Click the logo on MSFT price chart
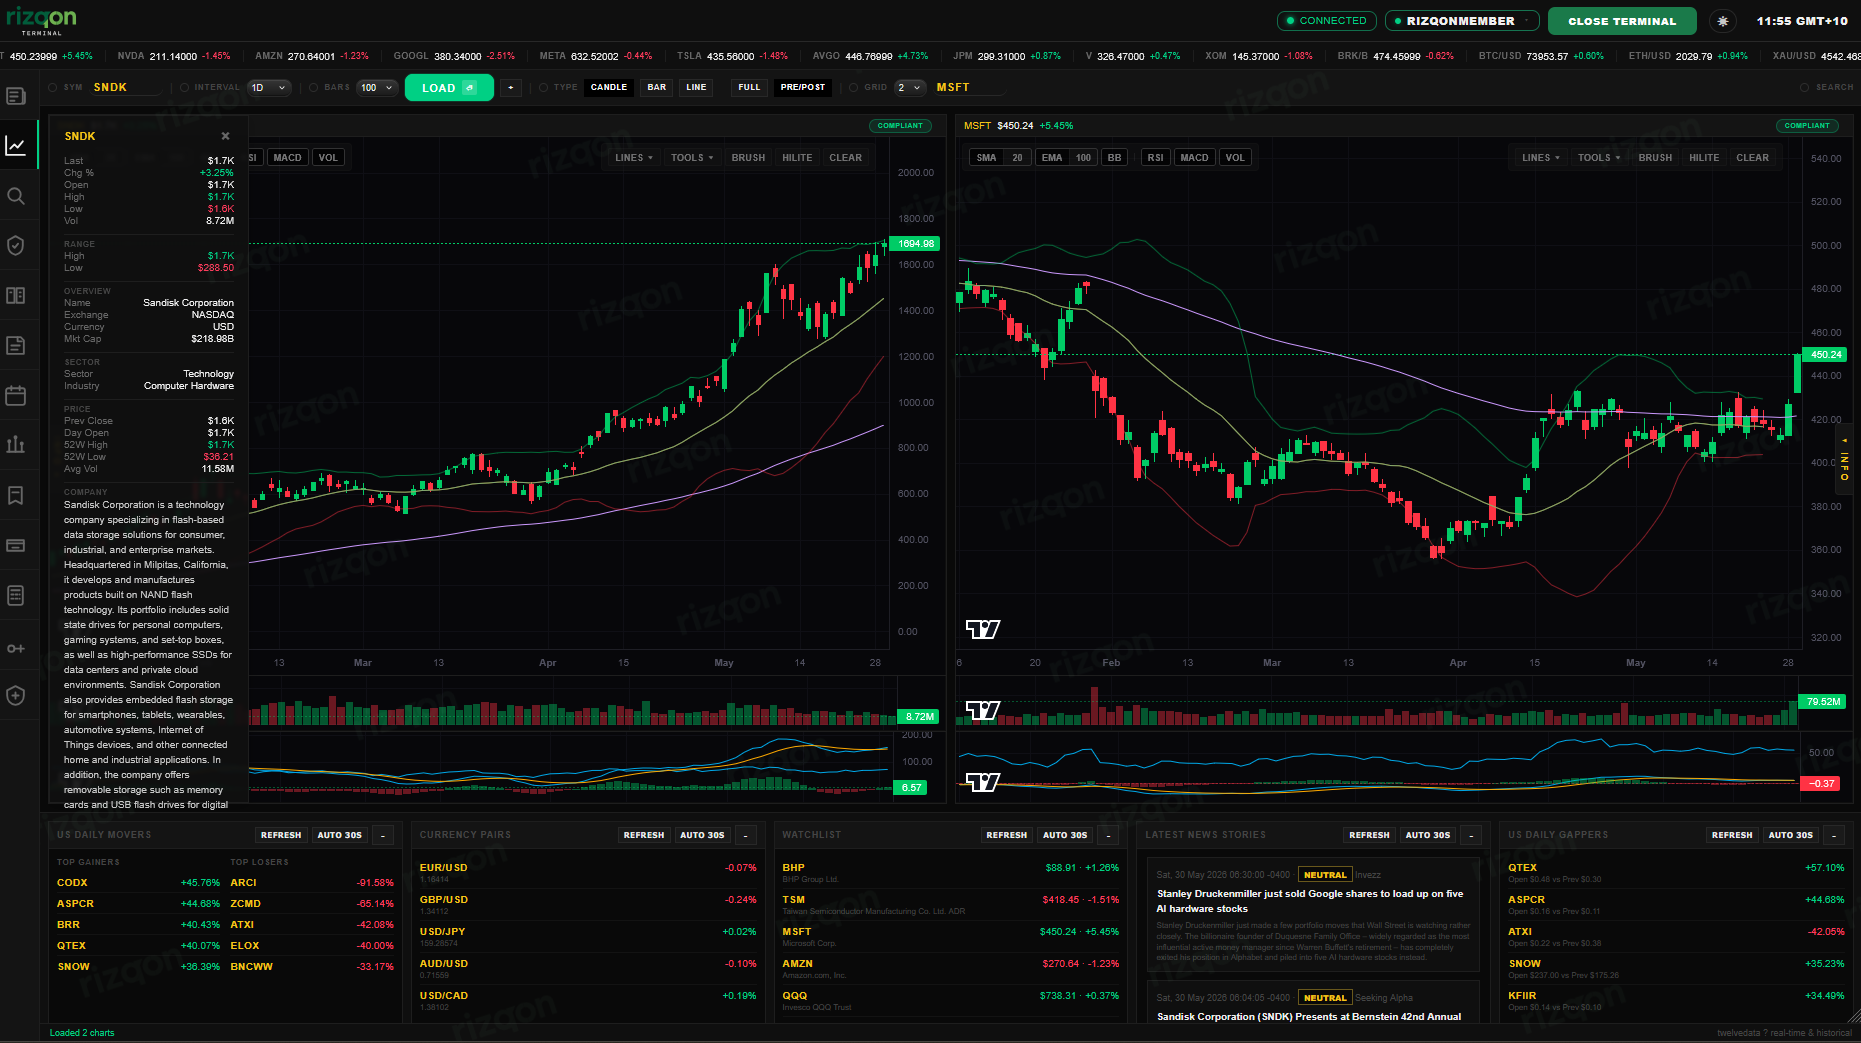Image resolution: width=1861 pixels, height=1043 pixels. (x=983, y=629)
